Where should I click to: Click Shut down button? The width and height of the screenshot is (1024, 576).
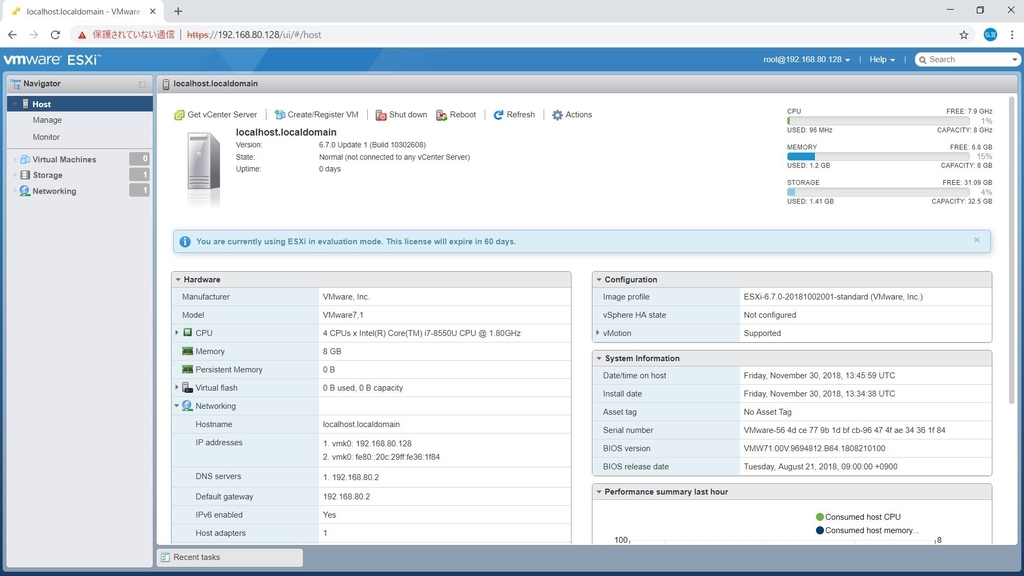pos(401,115)
